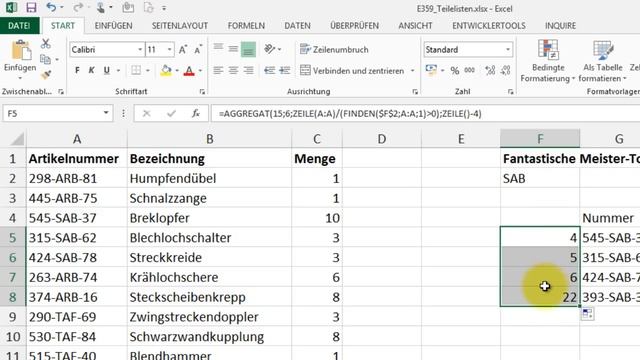Click the Einfügen paste icon
The width and height of the screenshot is (640, 360).
[20, 51]
